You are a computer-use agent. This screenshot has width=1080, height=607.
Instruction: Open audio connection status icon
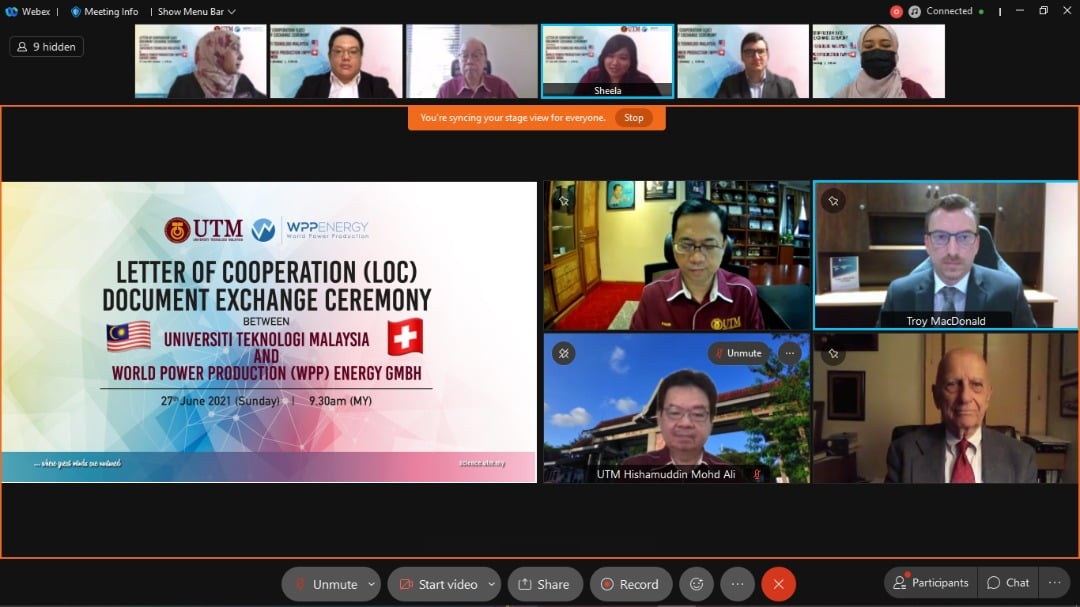(914, 11)
